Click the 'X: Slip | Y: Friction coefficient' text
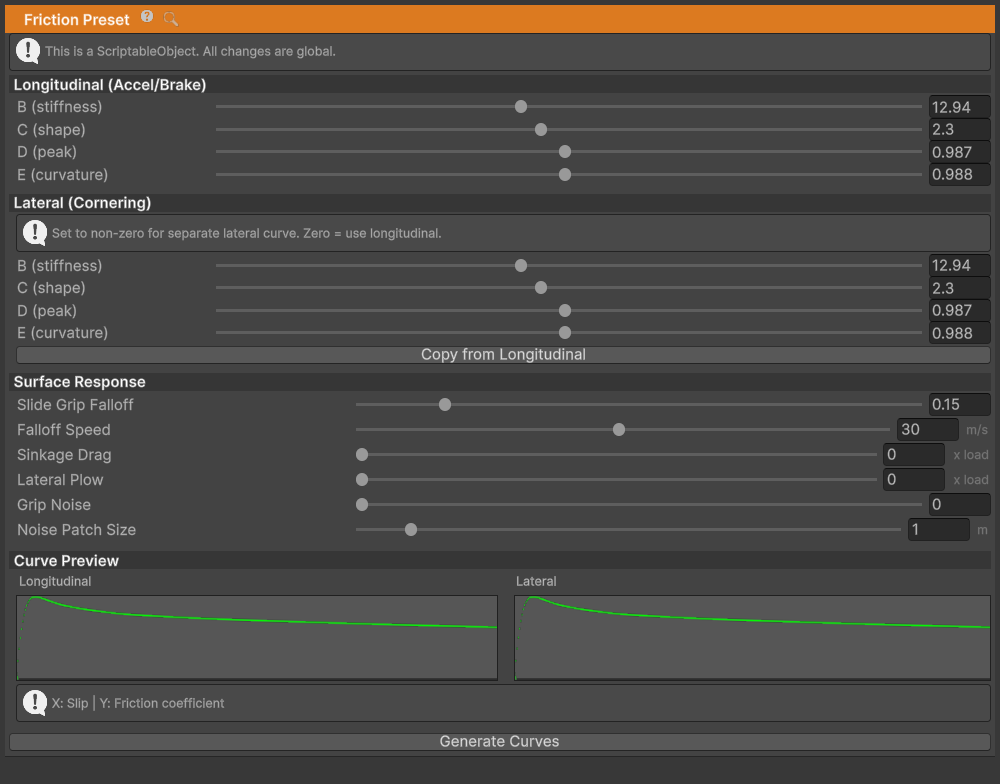 point(138,703)
